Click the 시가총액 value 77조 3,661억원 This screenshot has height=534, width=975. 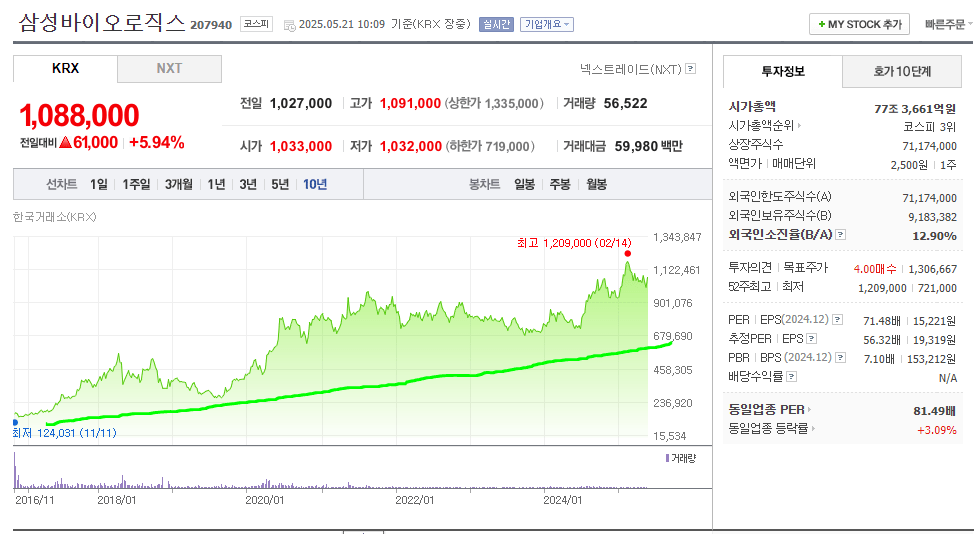click(x=915, y=109)
